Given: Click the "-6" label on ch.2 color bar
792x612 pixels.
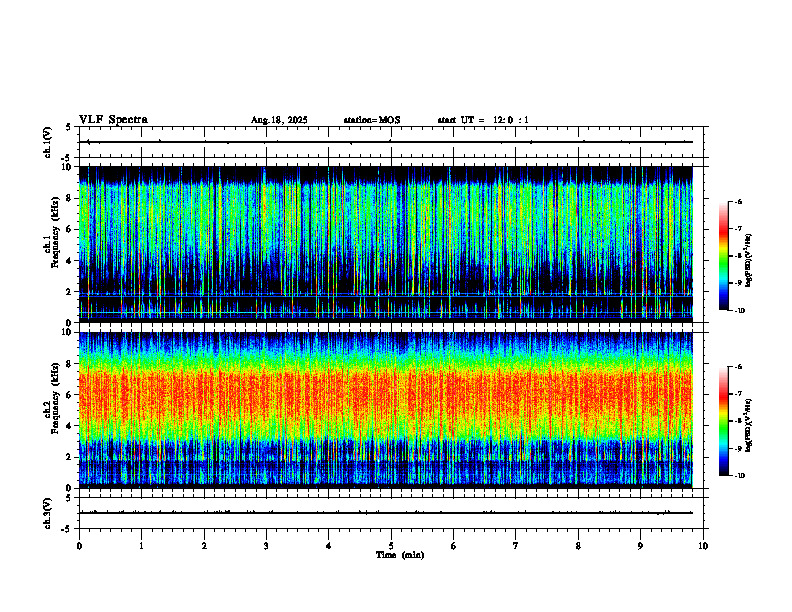Looking at the screenshot, I should point(739,367).
